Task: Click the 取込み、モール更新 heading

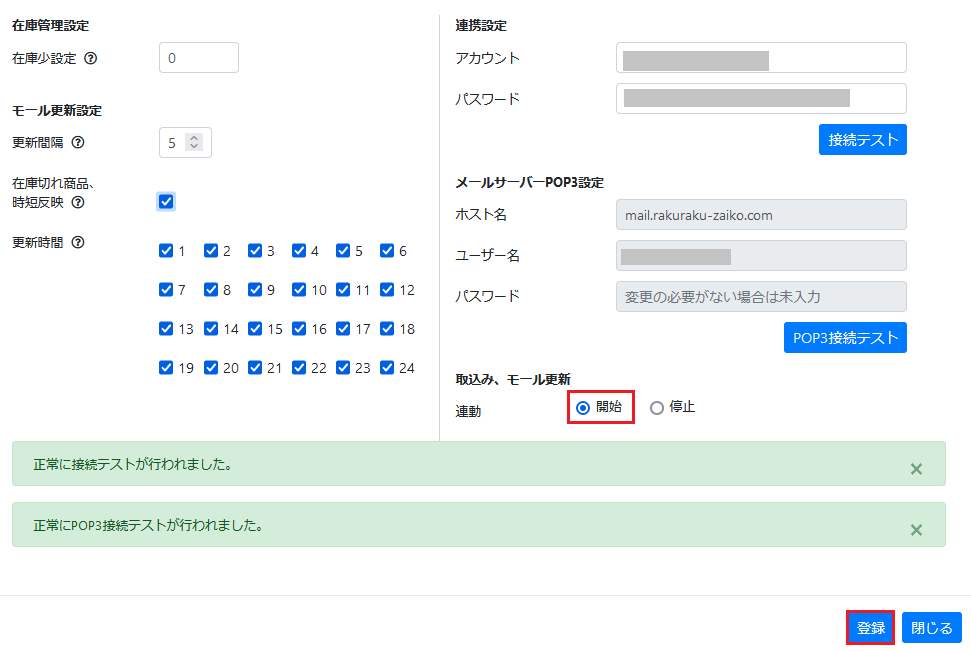Action: click(x=513, y=379)
